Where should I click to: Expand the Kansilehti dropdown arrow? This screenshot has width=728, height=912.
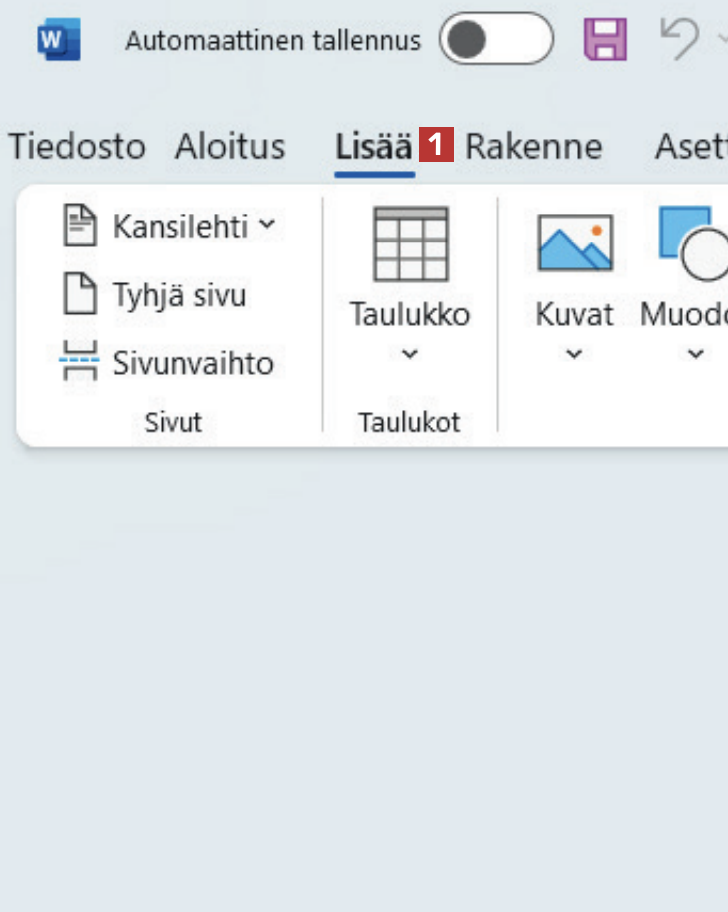coord(267,224)
